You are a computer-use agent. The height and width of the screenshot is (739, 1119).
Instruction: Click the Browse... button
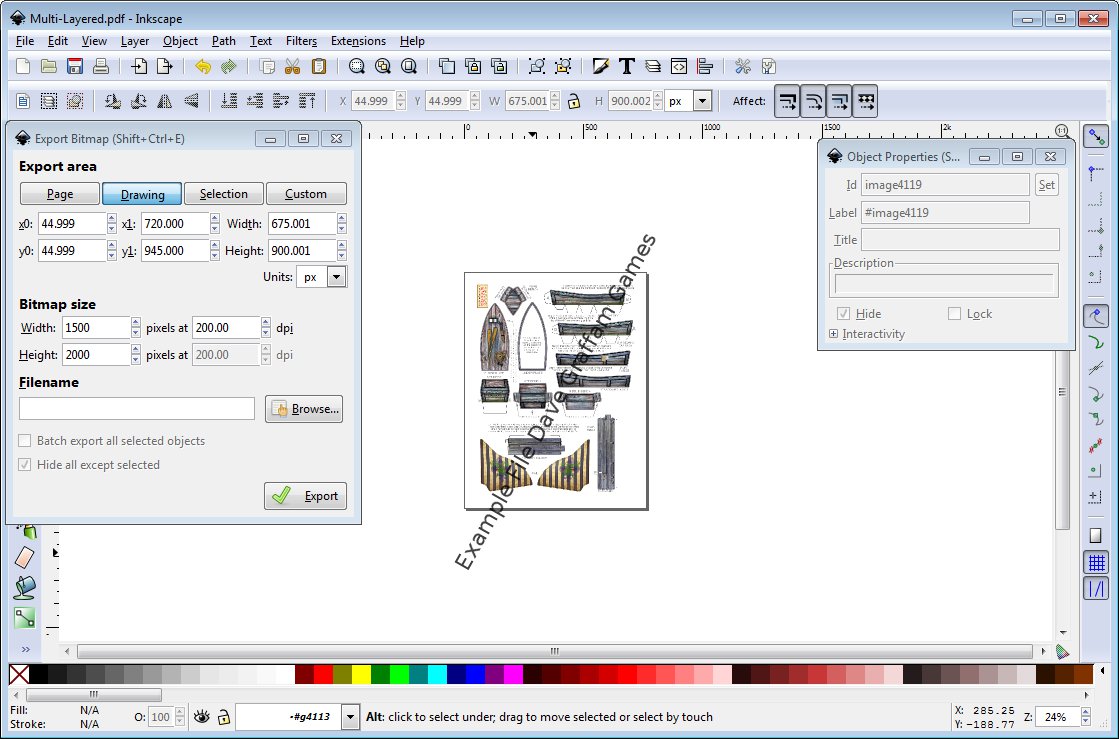pos(304,409)
